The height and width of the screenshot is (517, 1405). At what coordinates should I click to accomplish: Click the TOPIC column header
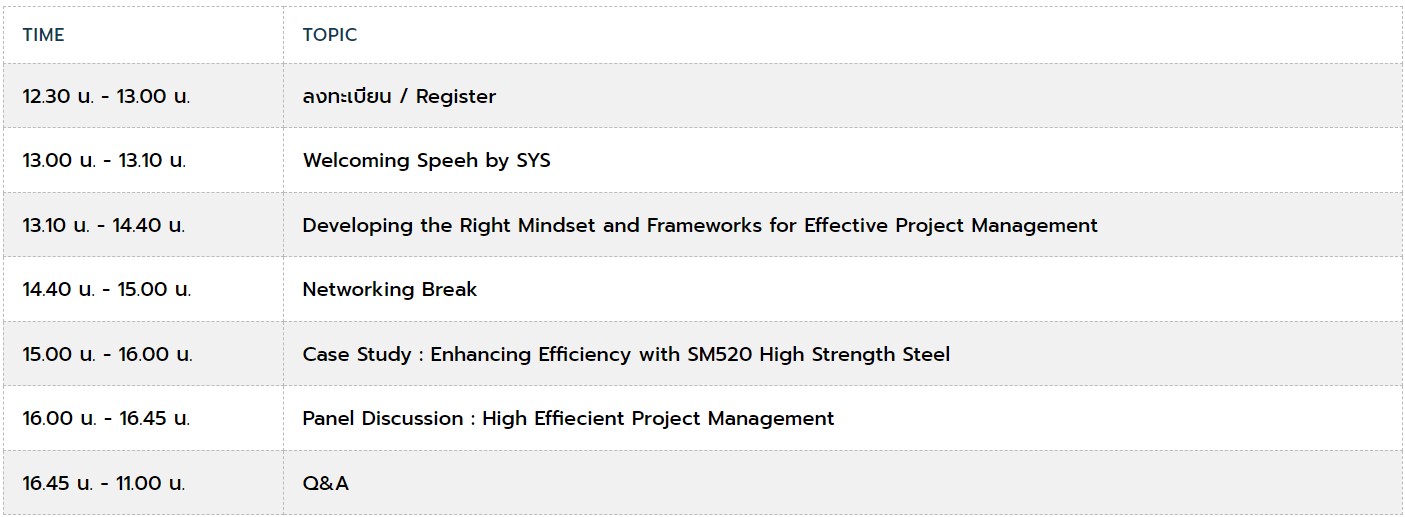pyautogui.click(x=330, y=35)
